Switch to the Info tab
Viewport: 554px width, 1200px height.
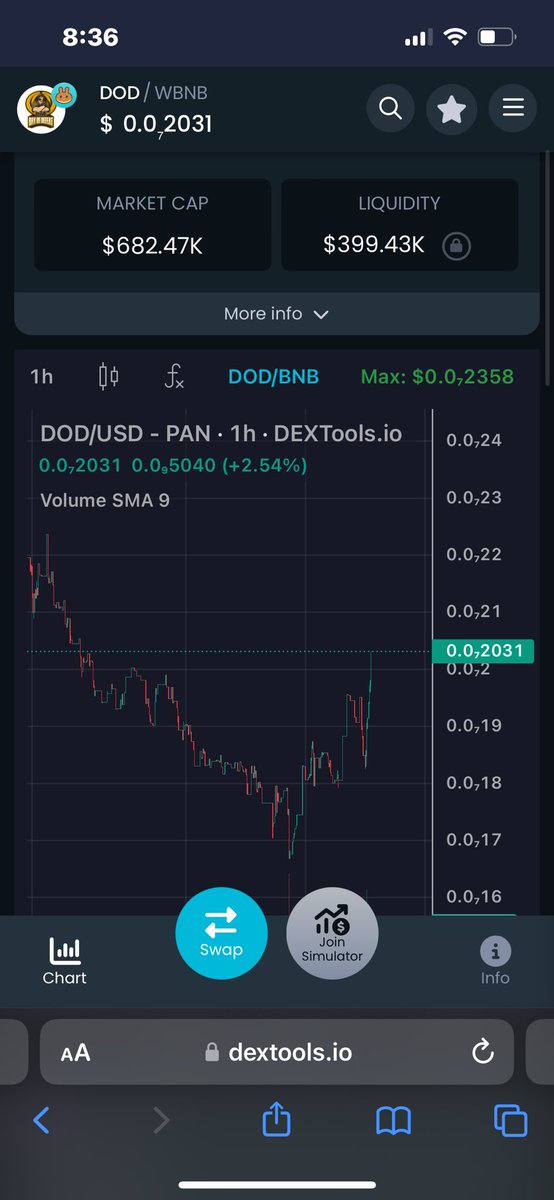coord(495,962)
